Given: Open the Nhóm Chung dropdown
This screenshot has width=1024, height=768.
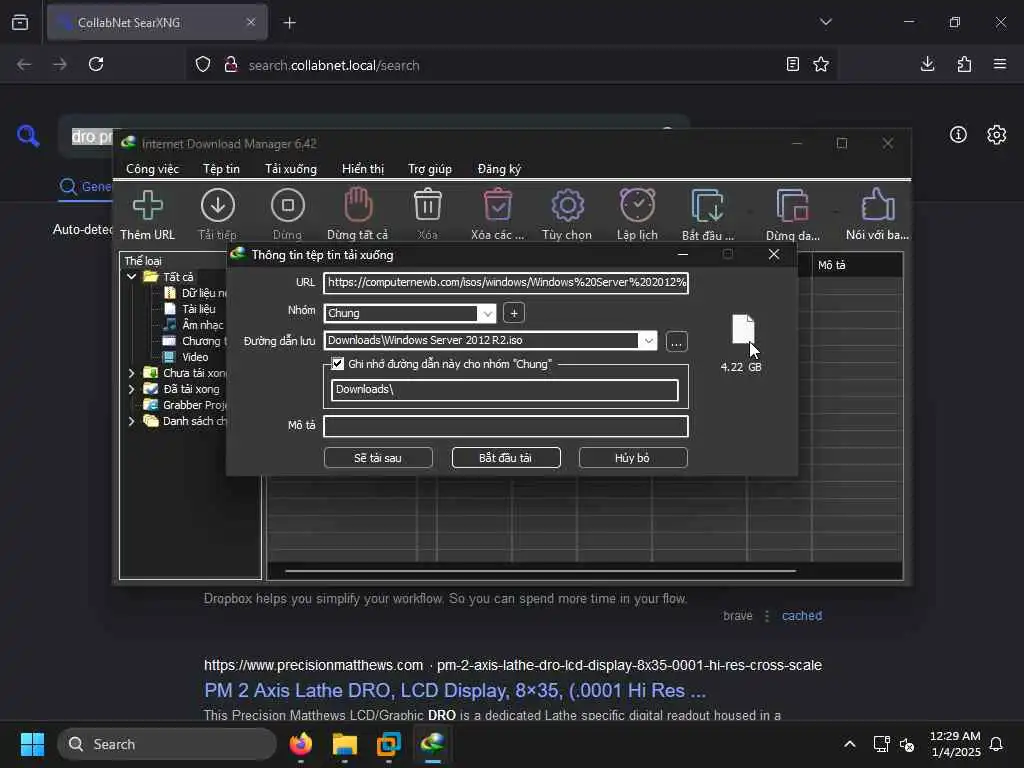Looking at the screenshot, I should [x=487, y=313].
